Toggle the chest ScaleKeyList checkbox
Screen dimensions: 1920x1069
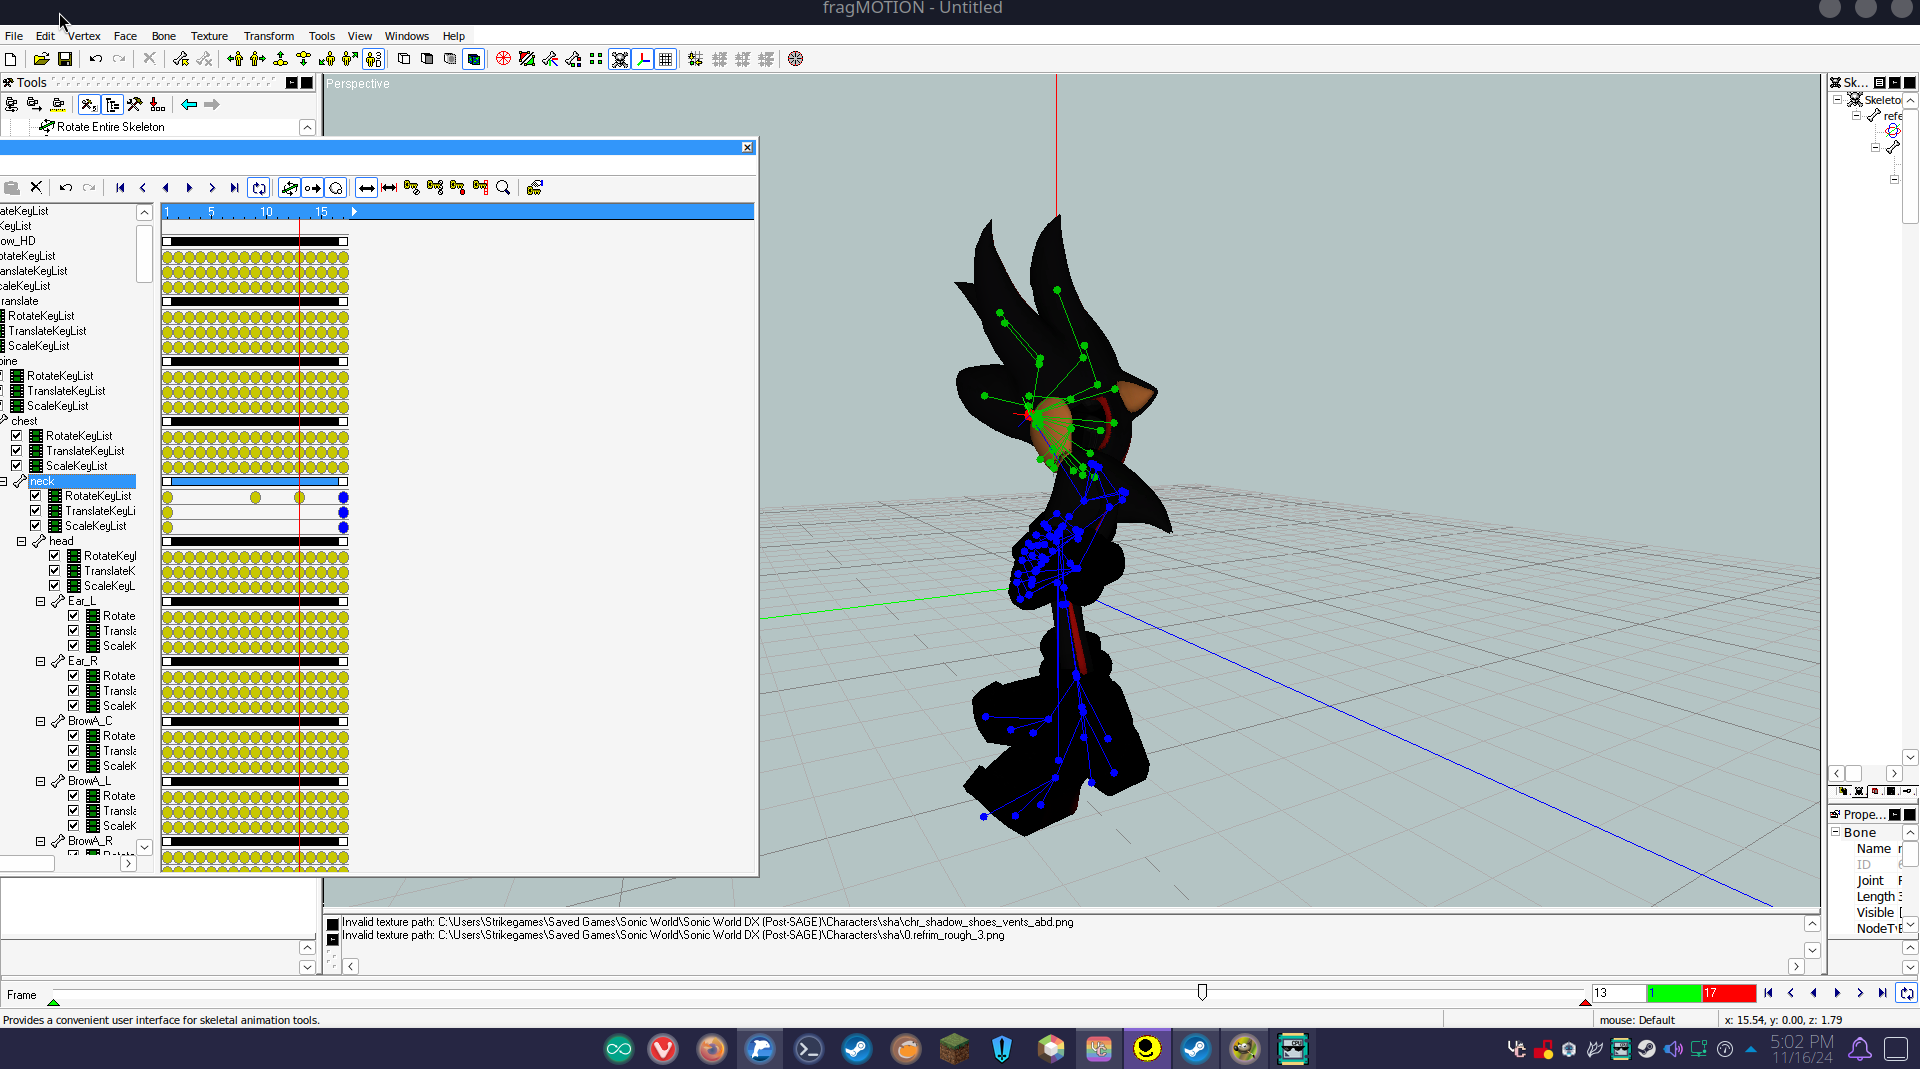17,466
